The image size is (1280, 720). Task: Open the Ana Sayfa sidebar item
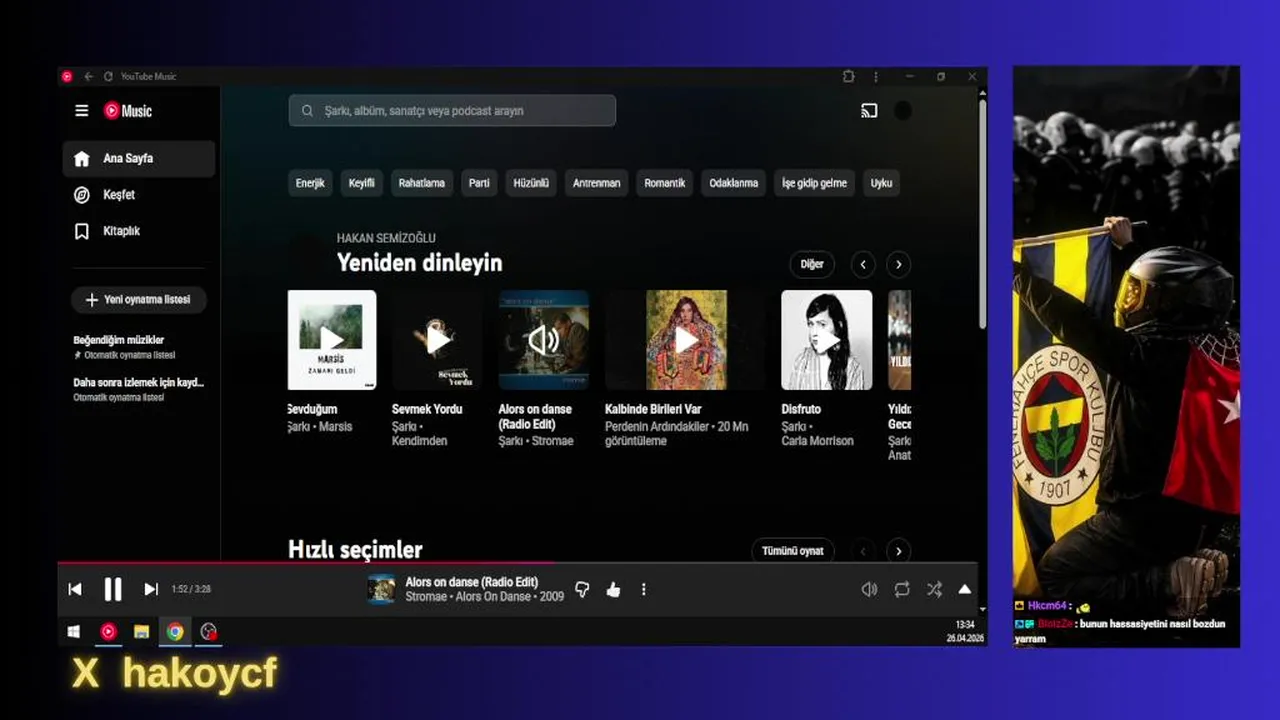139,159
